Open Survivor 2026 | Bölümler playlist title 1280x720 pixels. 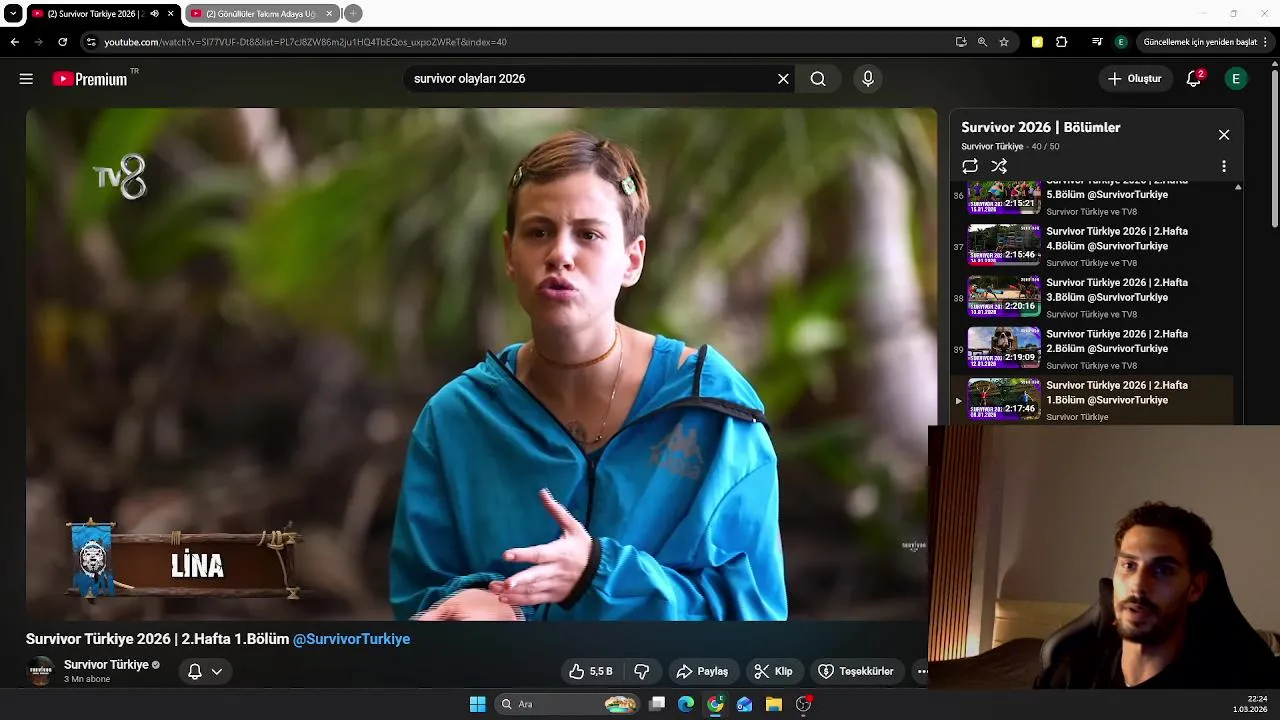(1041, 127)
